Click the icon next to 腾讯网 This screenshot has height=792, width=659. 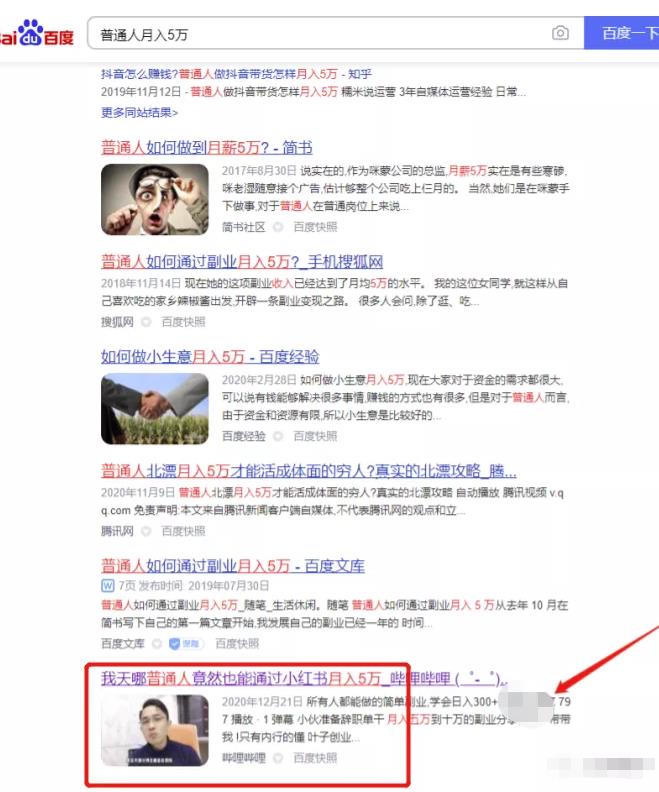pyautogui.click(x=146, y=531)
